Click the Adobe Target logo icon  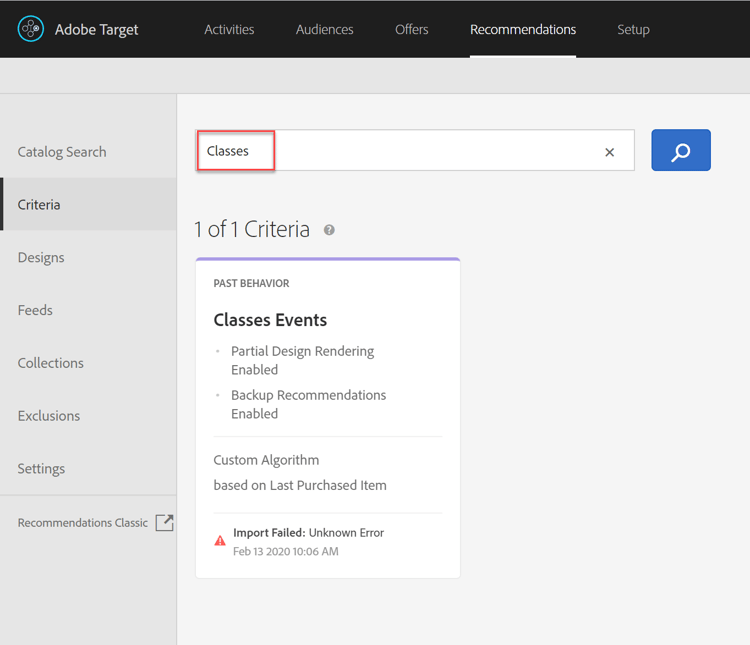31,29
